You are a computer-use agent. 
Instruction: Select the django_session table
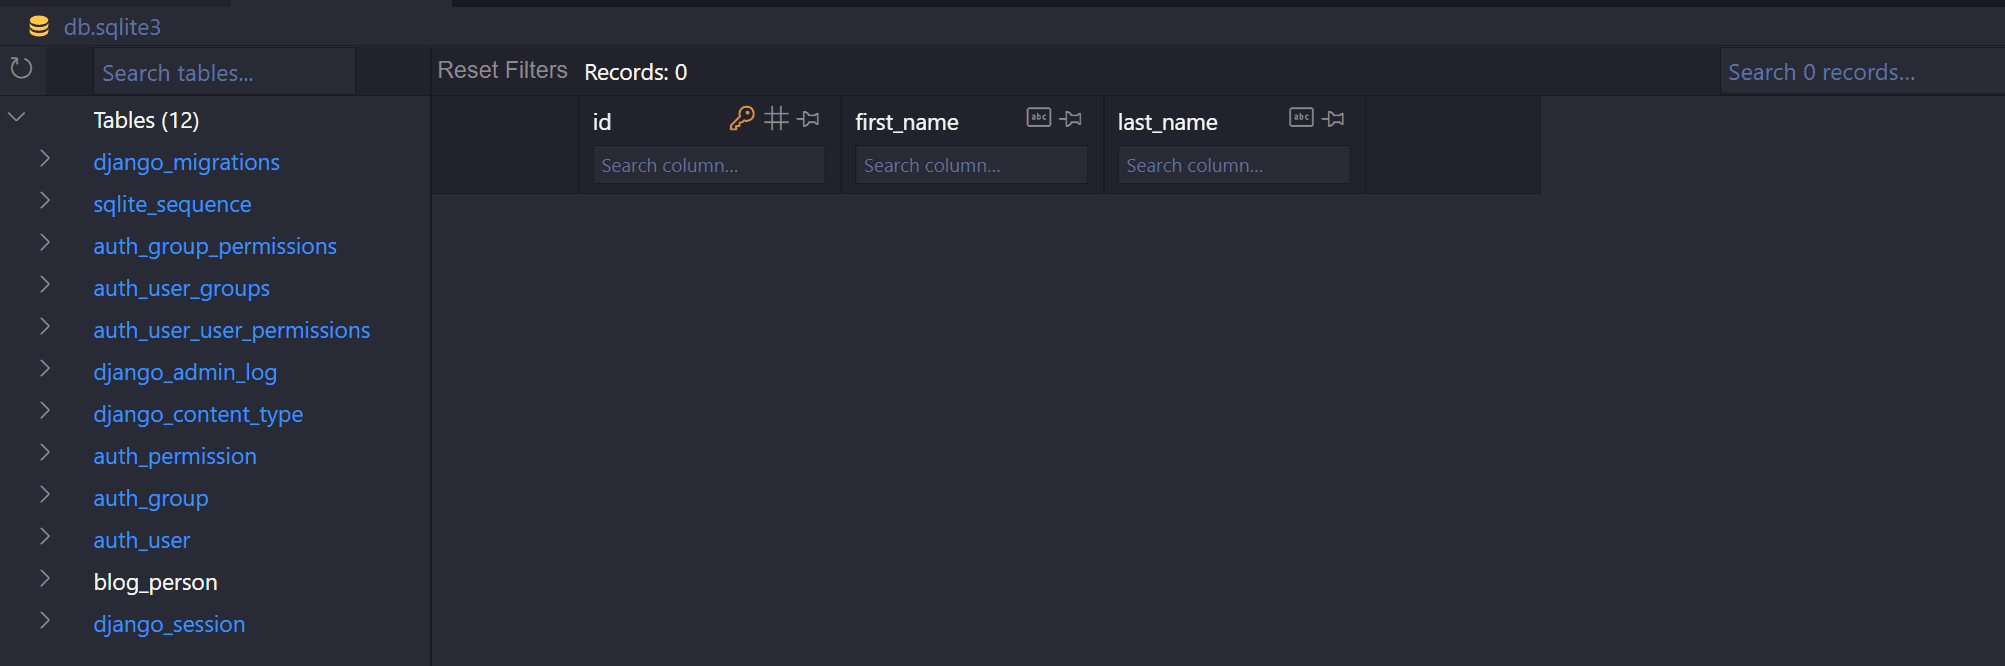[x=169, y=624]
